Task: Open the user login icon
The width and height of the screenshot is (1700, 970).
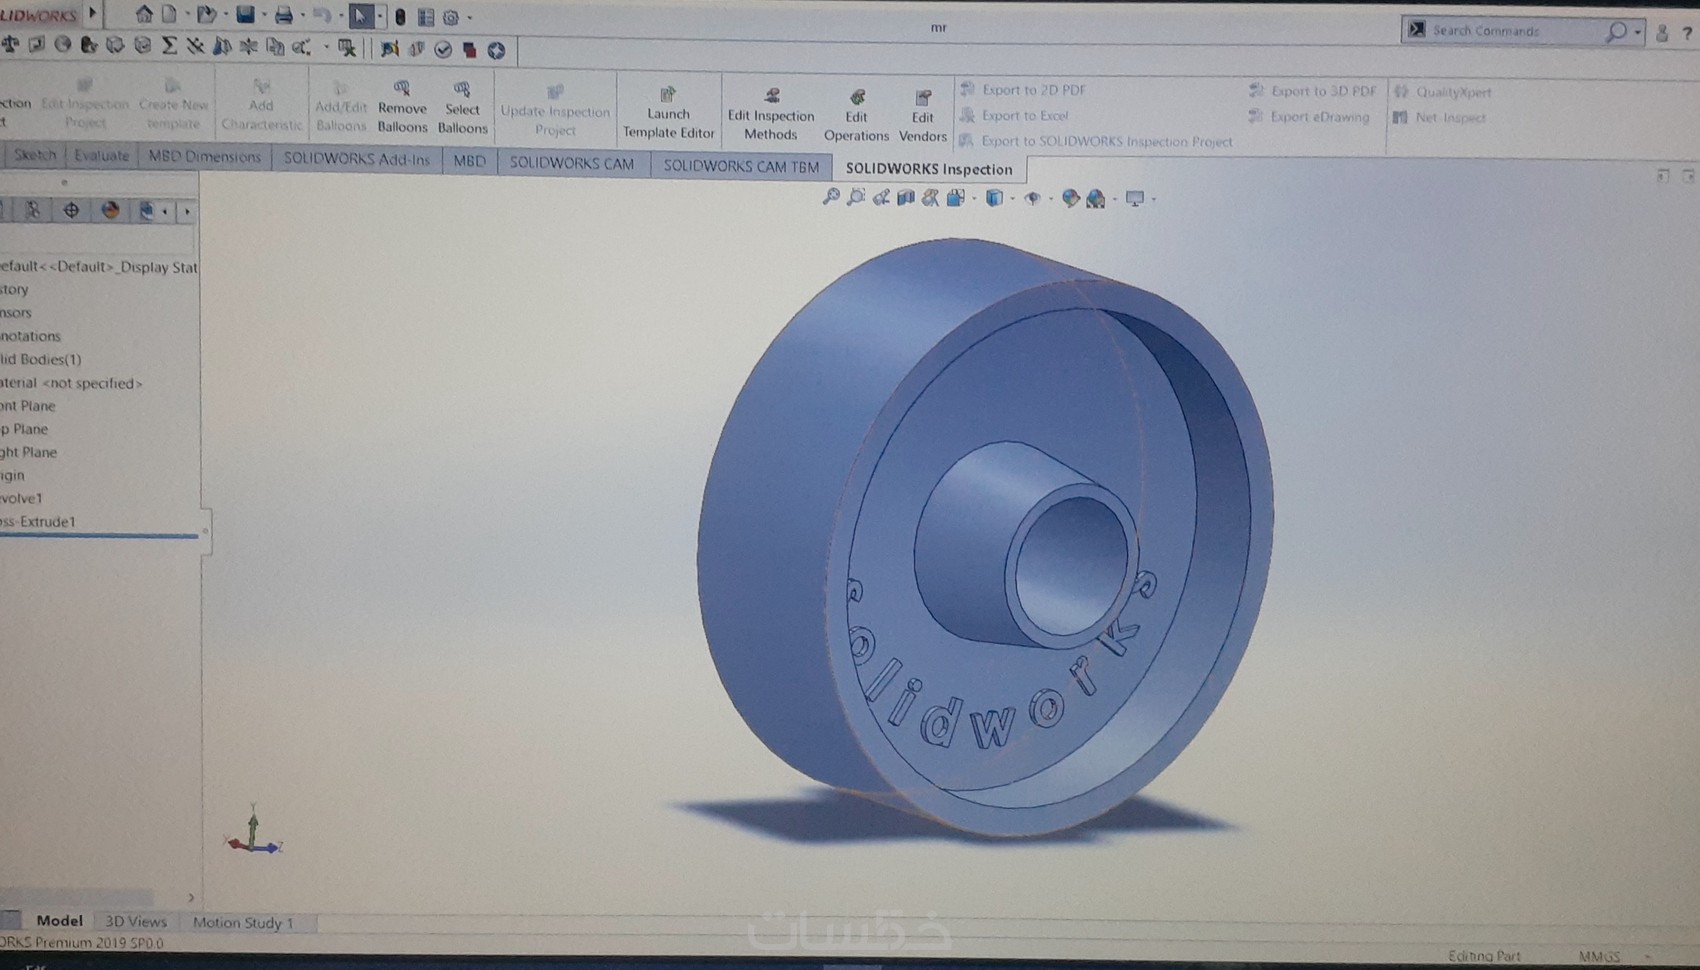Action: [1662, 33]
